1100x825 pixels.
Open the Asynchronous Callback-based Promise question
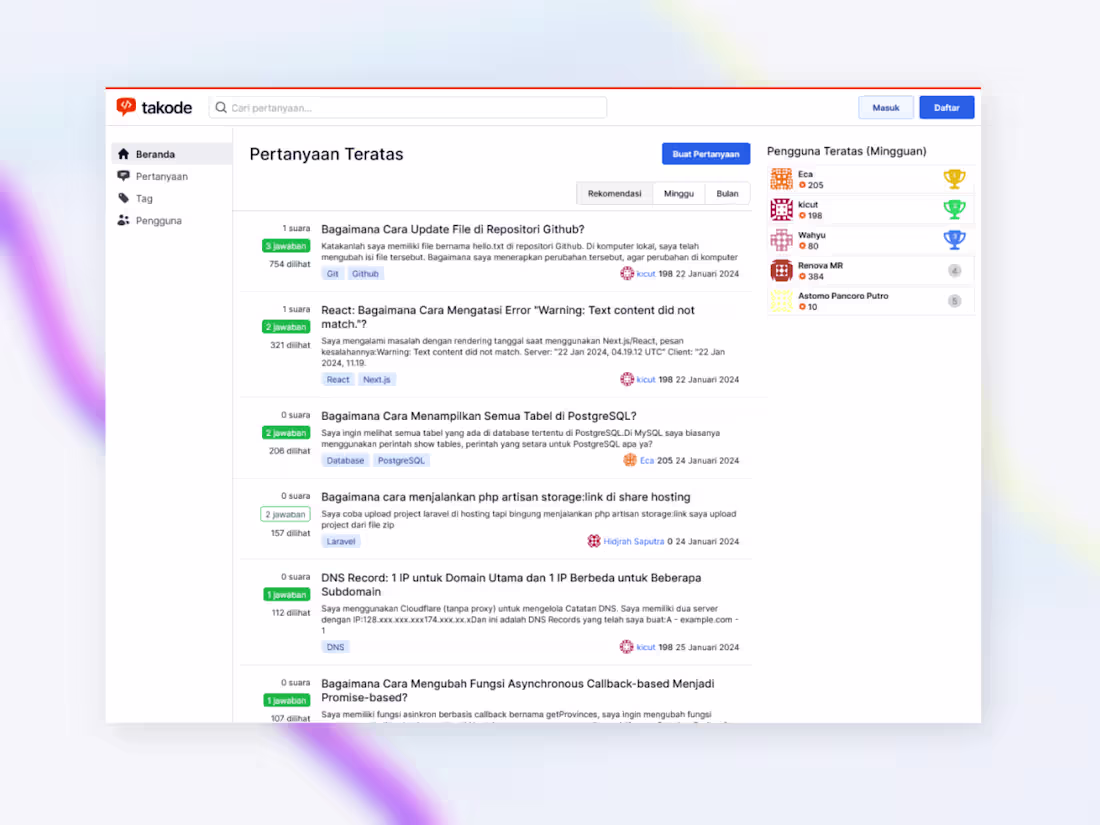pos(518,690)
